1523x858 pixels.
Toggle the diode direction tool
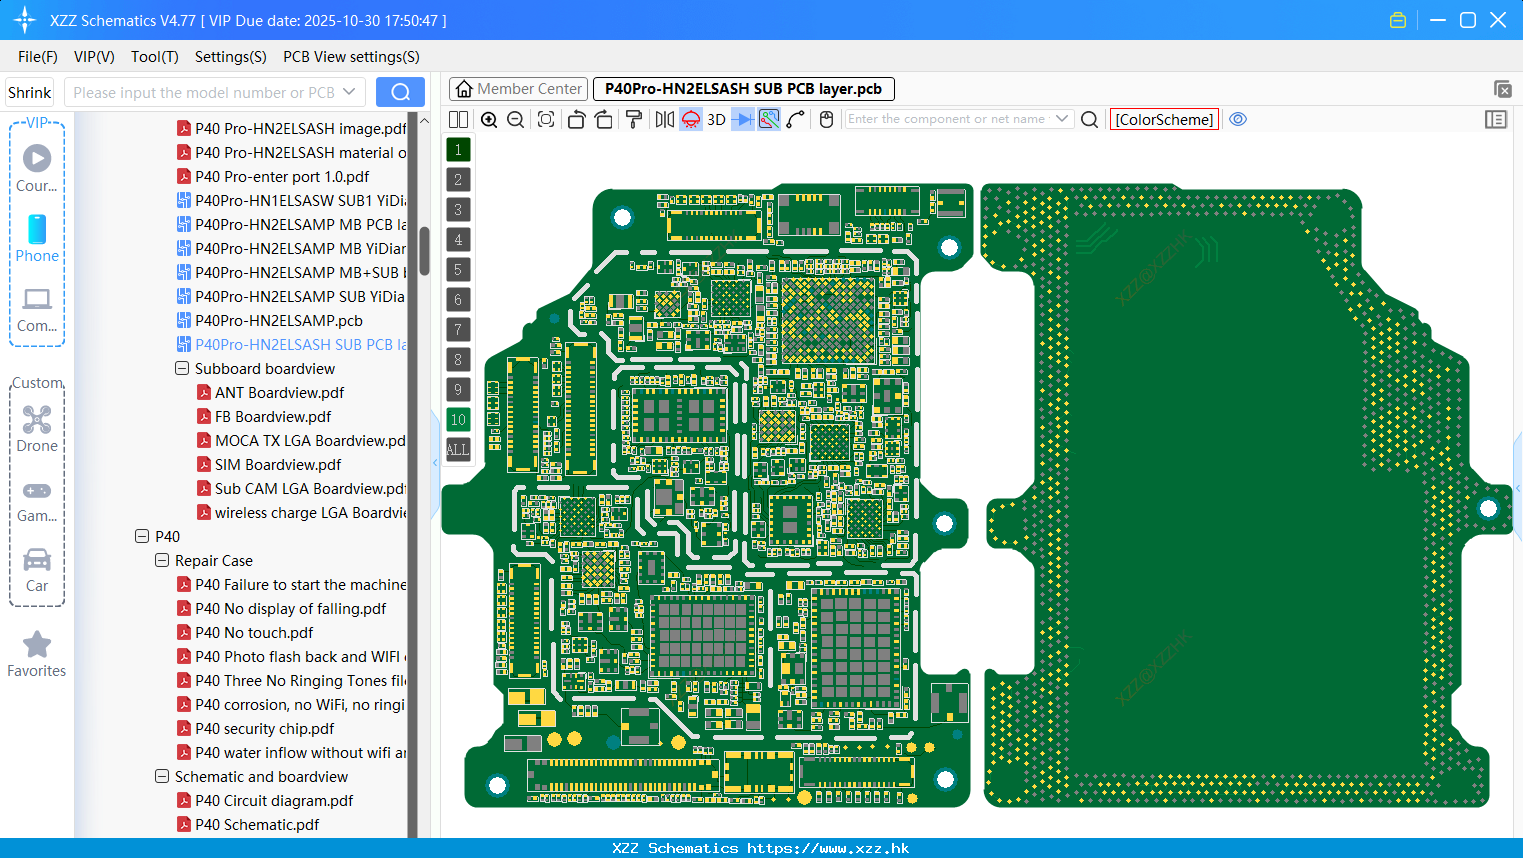[743, 119]
